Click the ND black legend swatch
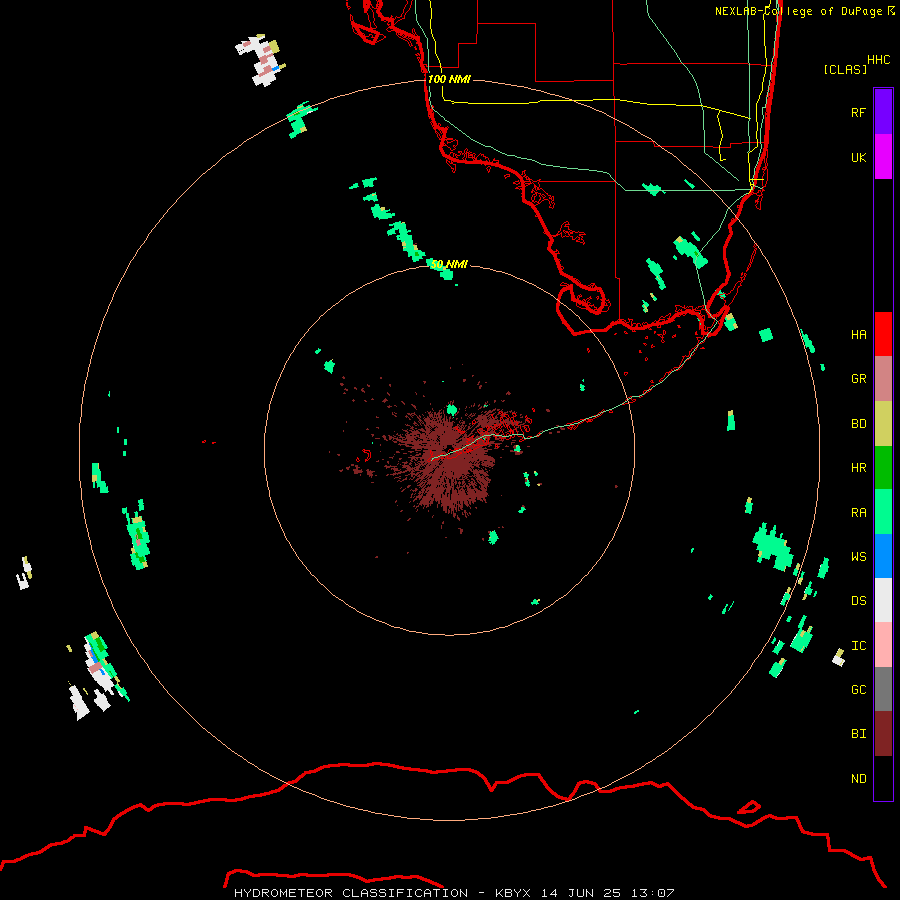 click(x=883, y=778)
